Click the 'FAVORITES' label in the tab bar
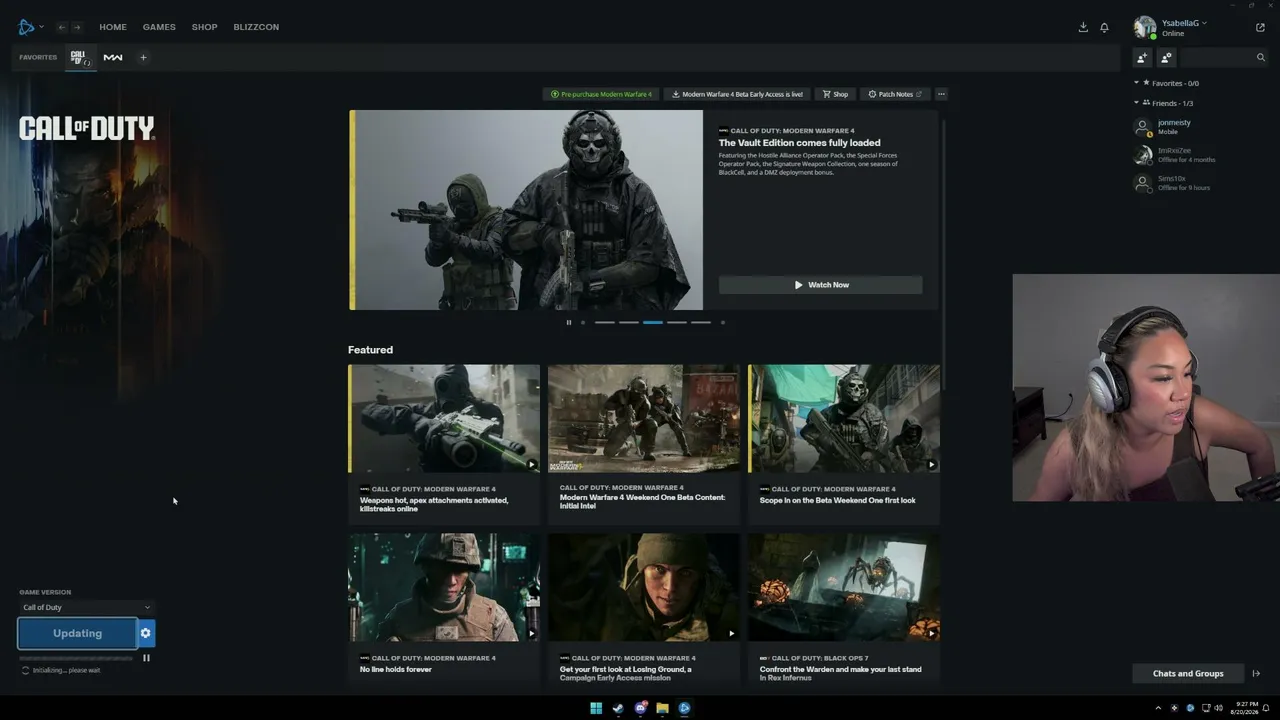 coord(38,57)
